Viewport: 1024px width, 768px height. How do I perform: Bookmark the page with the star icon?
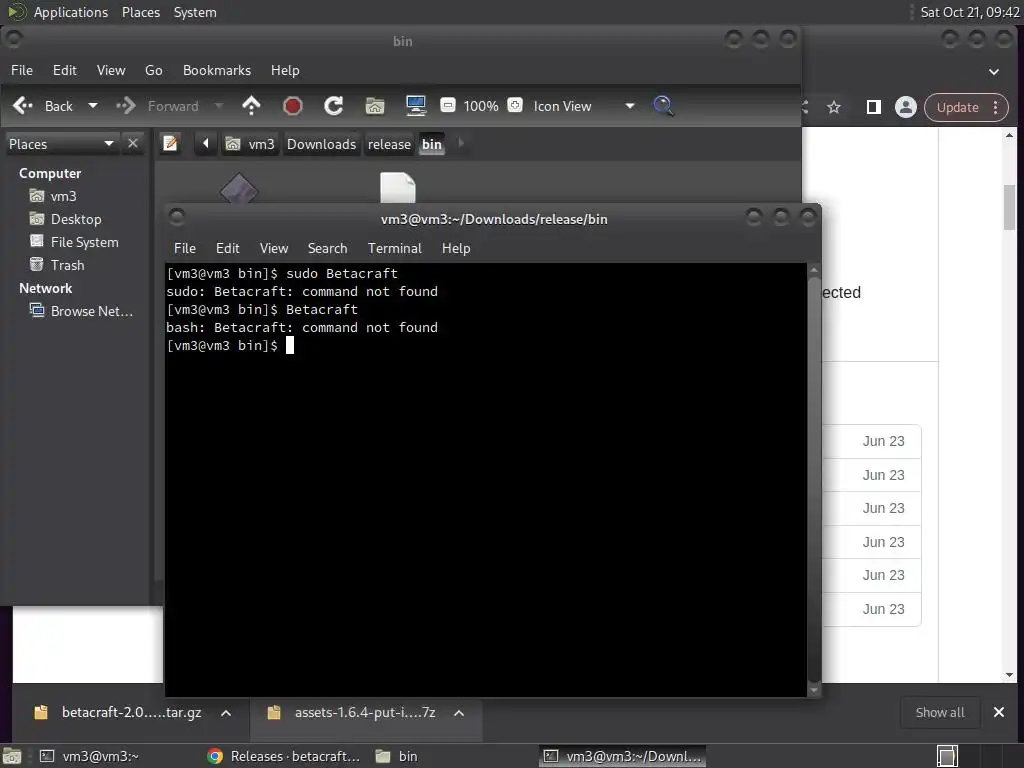pyautogui.click(x=834, y=107)
